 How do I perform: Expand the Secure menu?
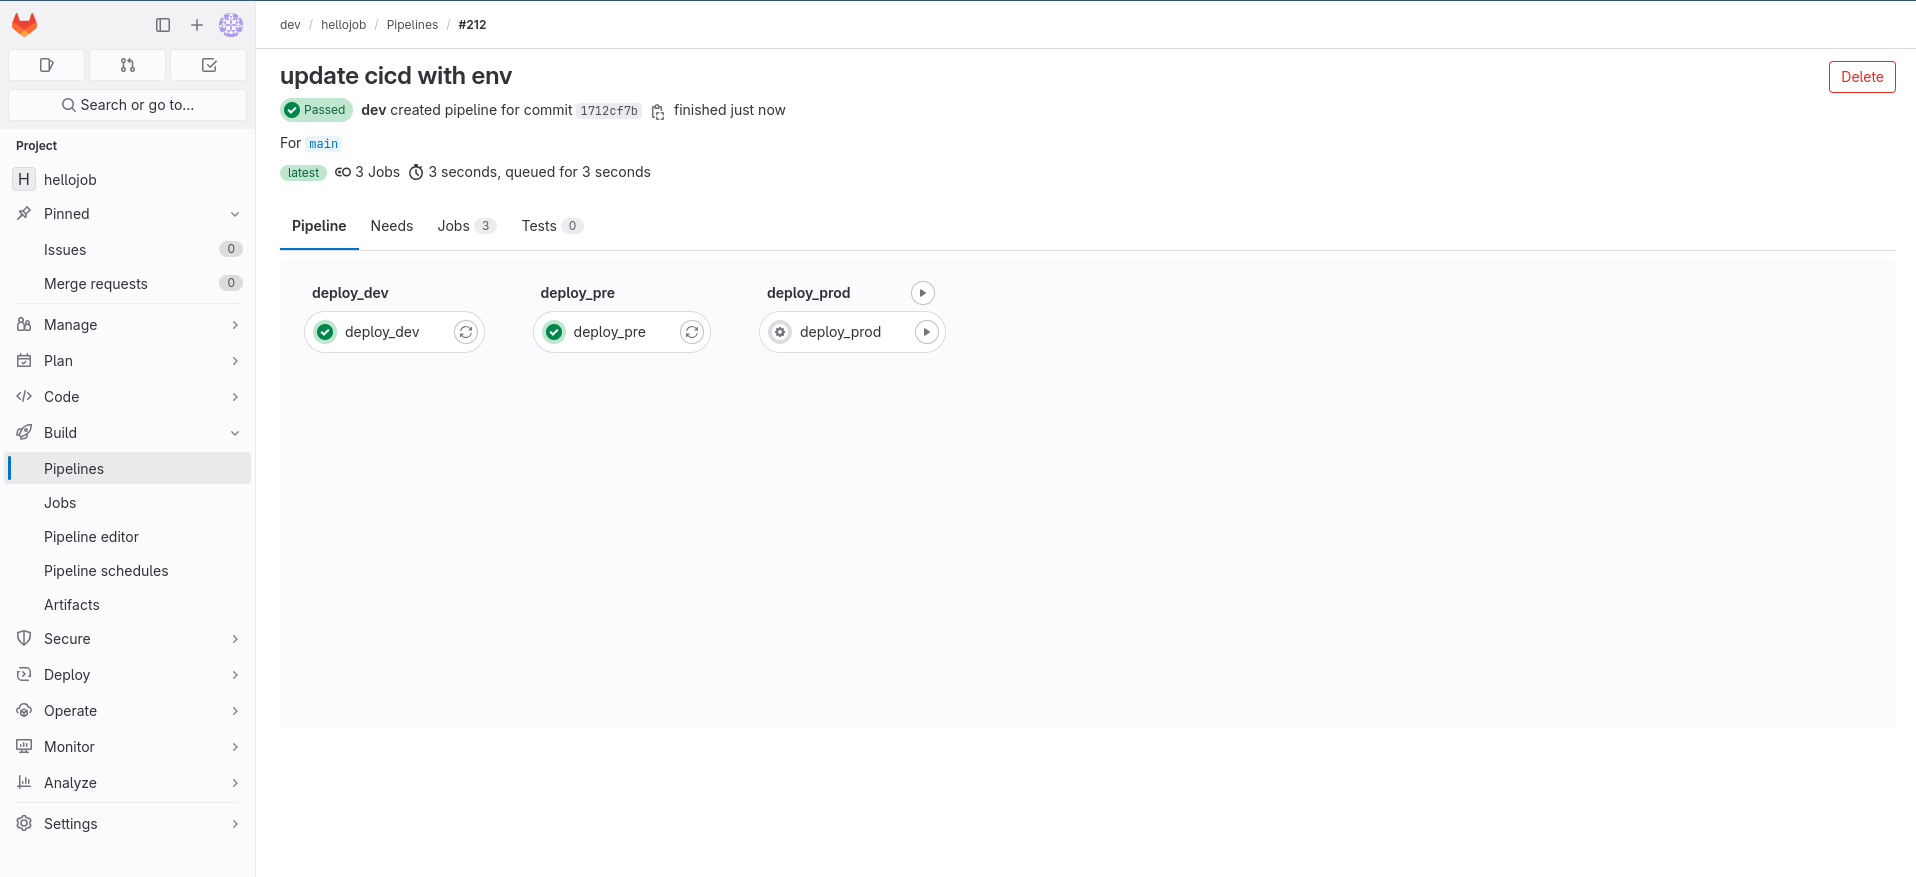[x=128, y=639]
